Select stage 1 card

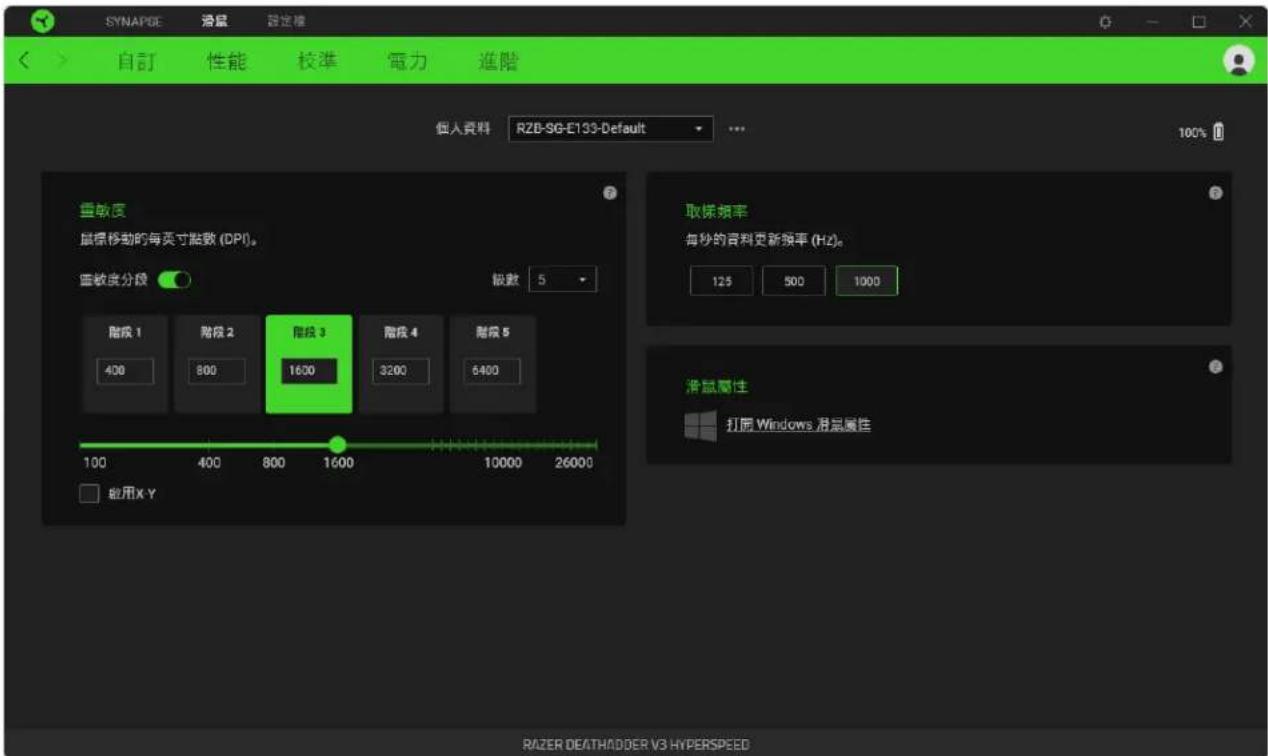pyautogui.click(x=125, y=364)
